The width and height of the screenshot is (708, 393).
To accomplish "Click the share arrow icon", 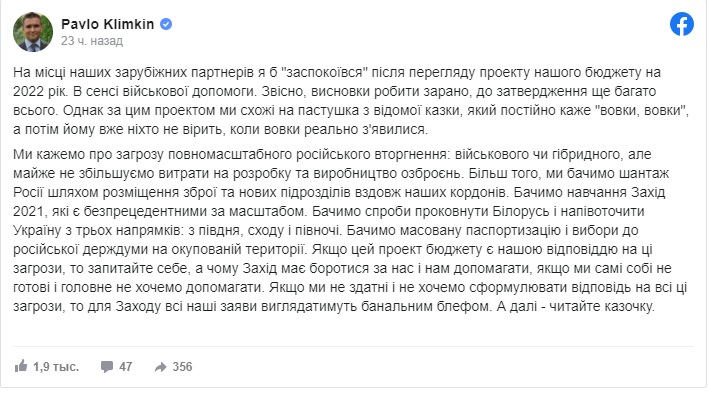I will click(160, 367).
